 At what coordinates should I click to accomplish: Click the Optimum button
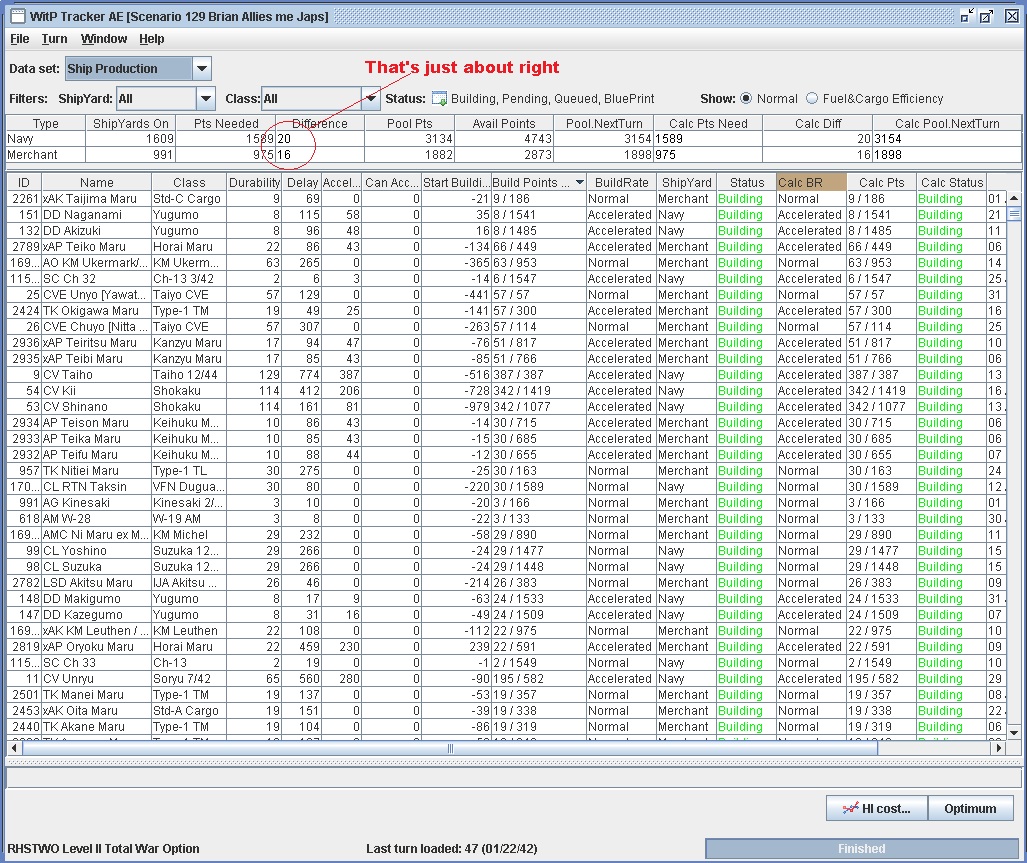point(970,809)
